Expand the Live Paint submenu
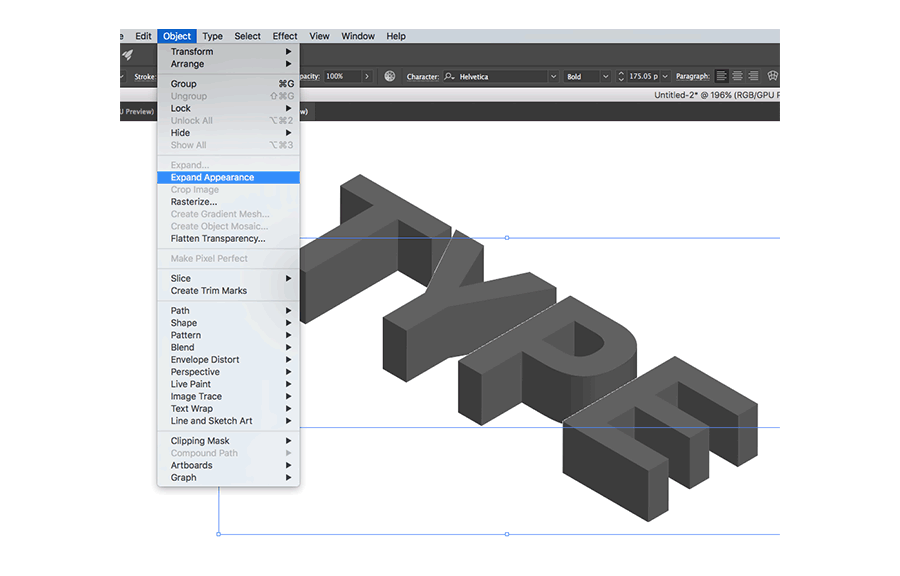This screenshot has height=576, width=900. (x=228, y=384)
